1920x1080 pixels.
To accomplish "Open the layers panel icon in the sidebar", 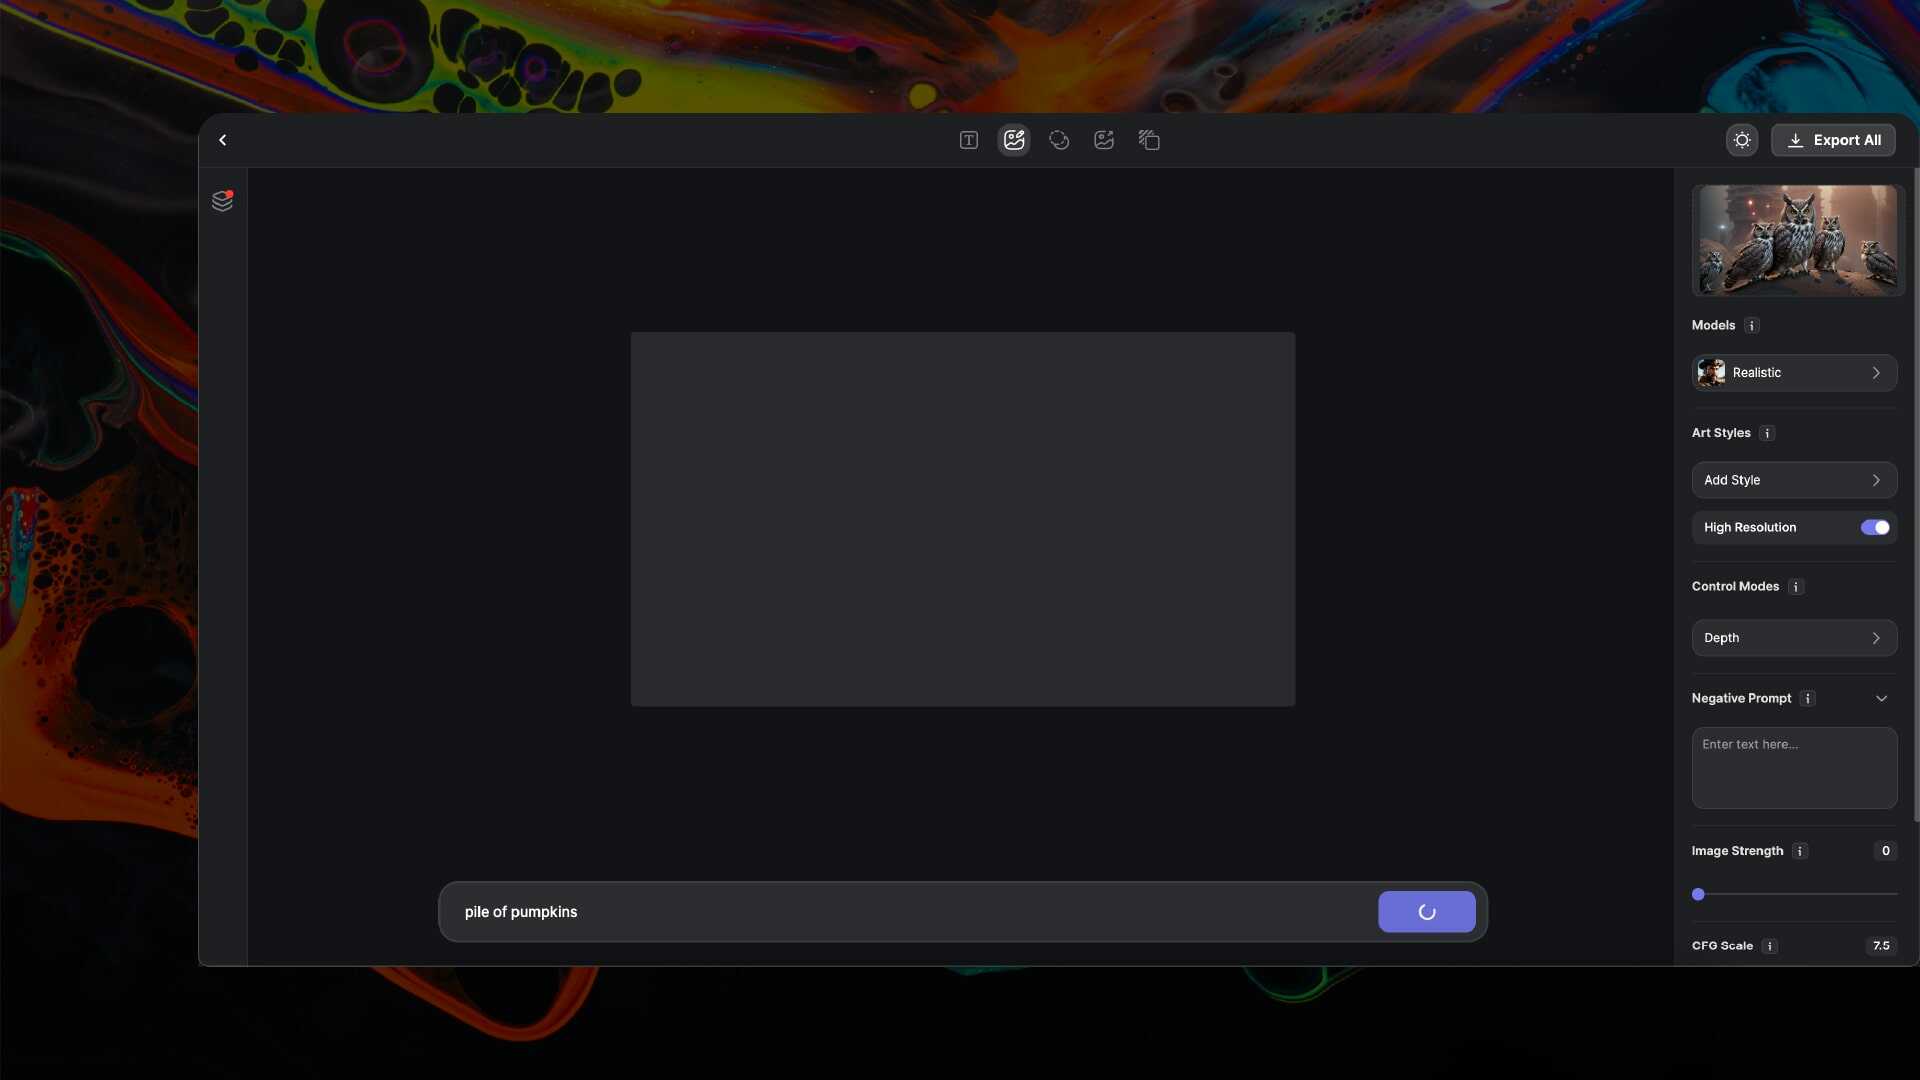I will click(222, 201).
